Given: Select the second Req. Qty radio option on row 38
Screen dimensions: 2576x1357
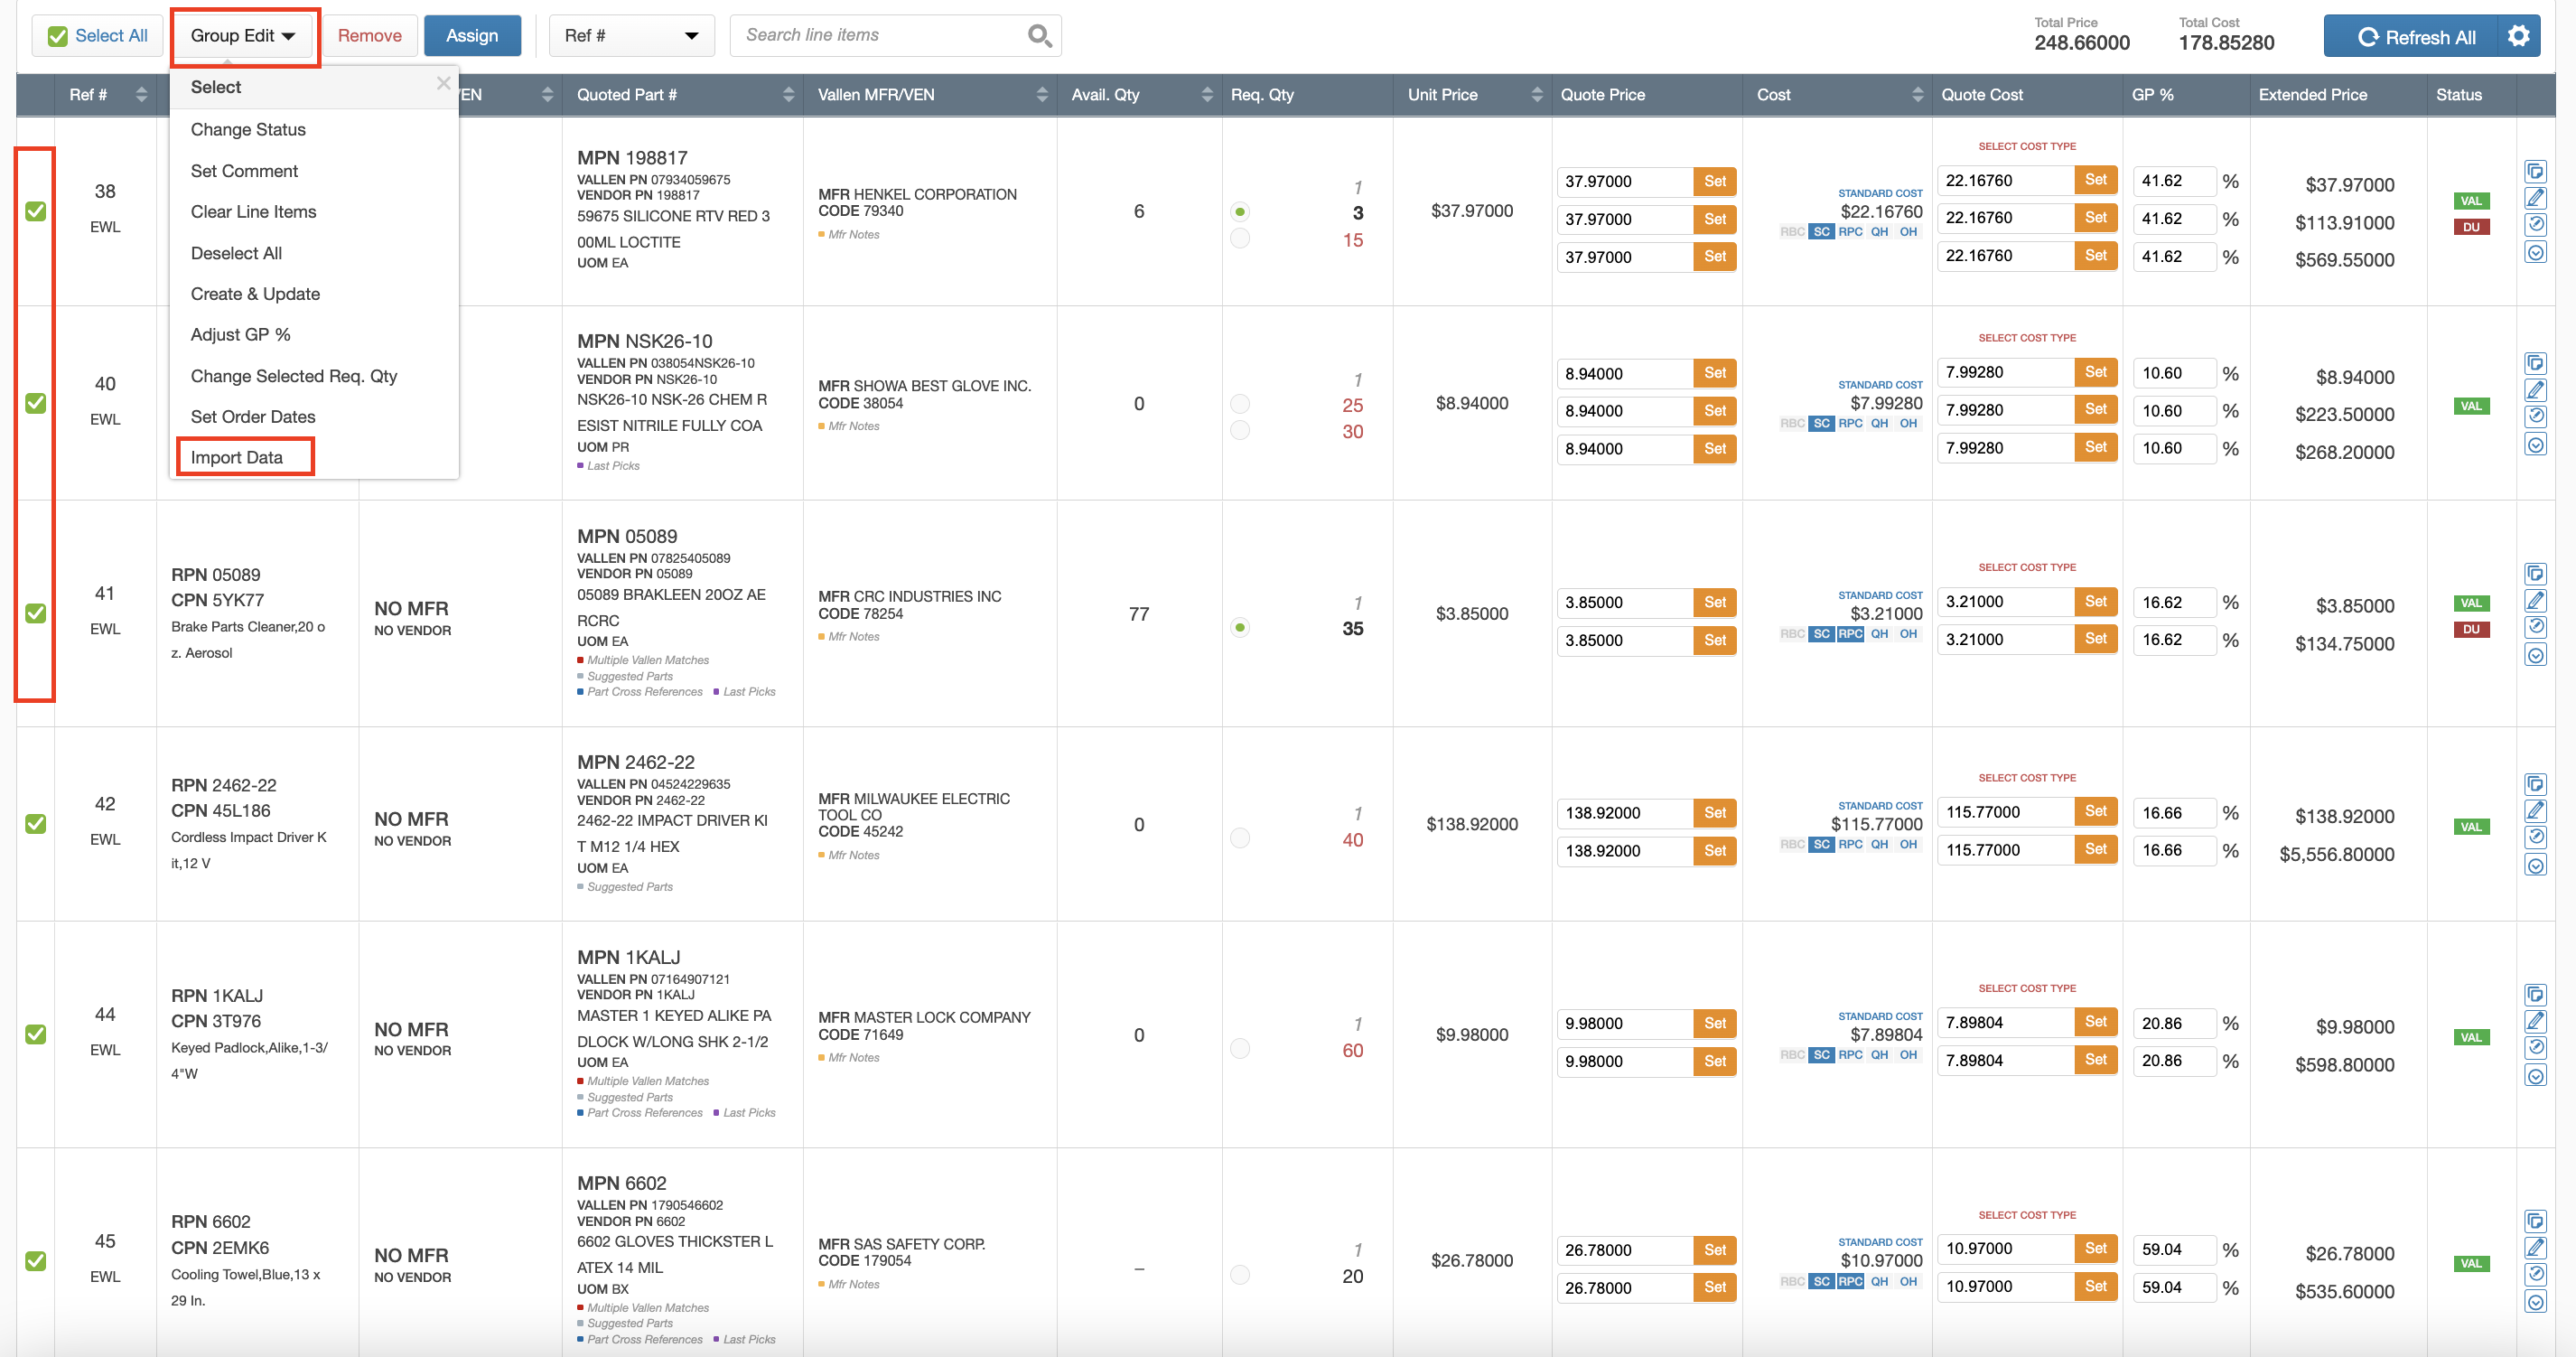Looking at the screenshot, I should [x=1241, y=238].
